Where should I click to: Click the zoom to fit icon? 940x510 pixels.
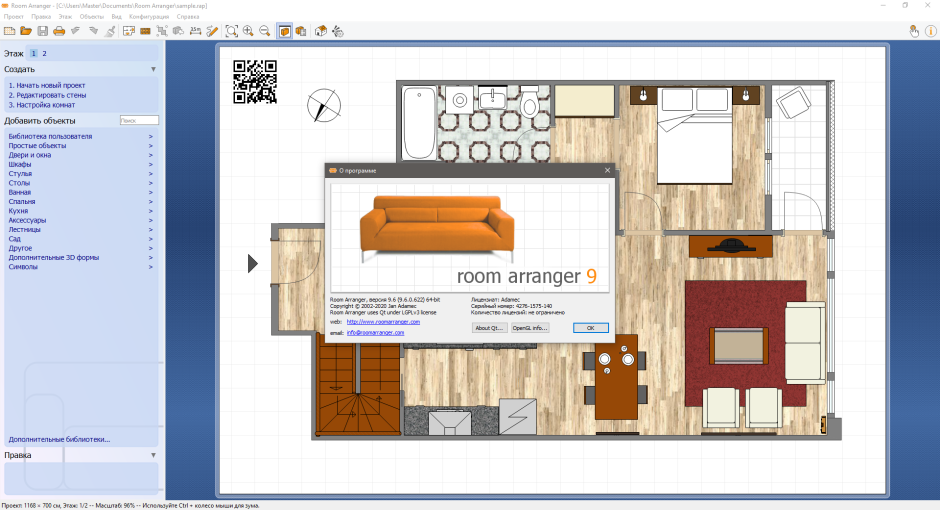231,31
